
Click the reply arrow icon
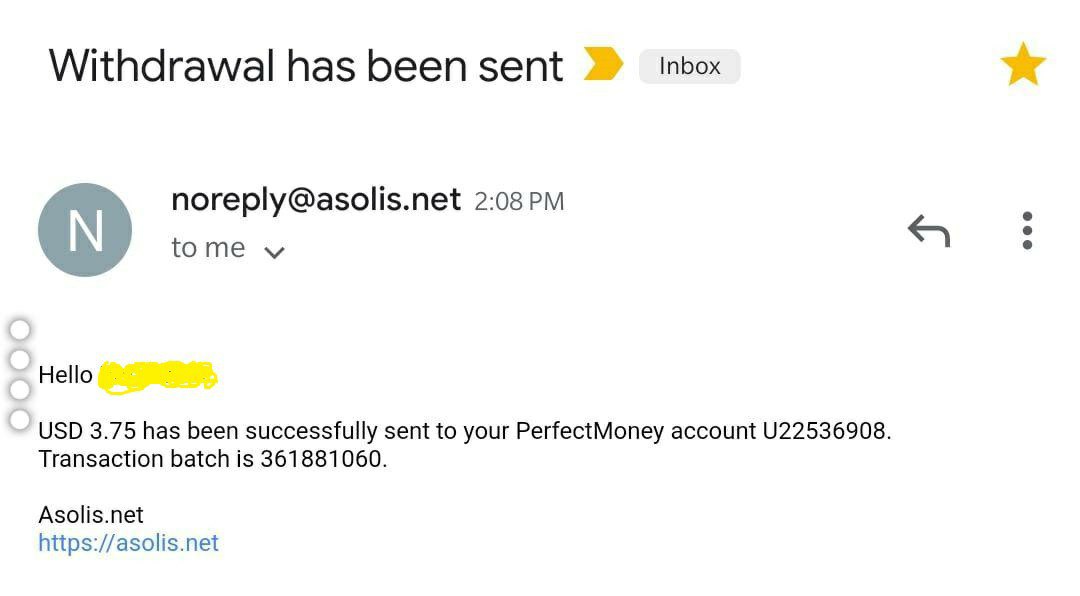click(928, 231)
